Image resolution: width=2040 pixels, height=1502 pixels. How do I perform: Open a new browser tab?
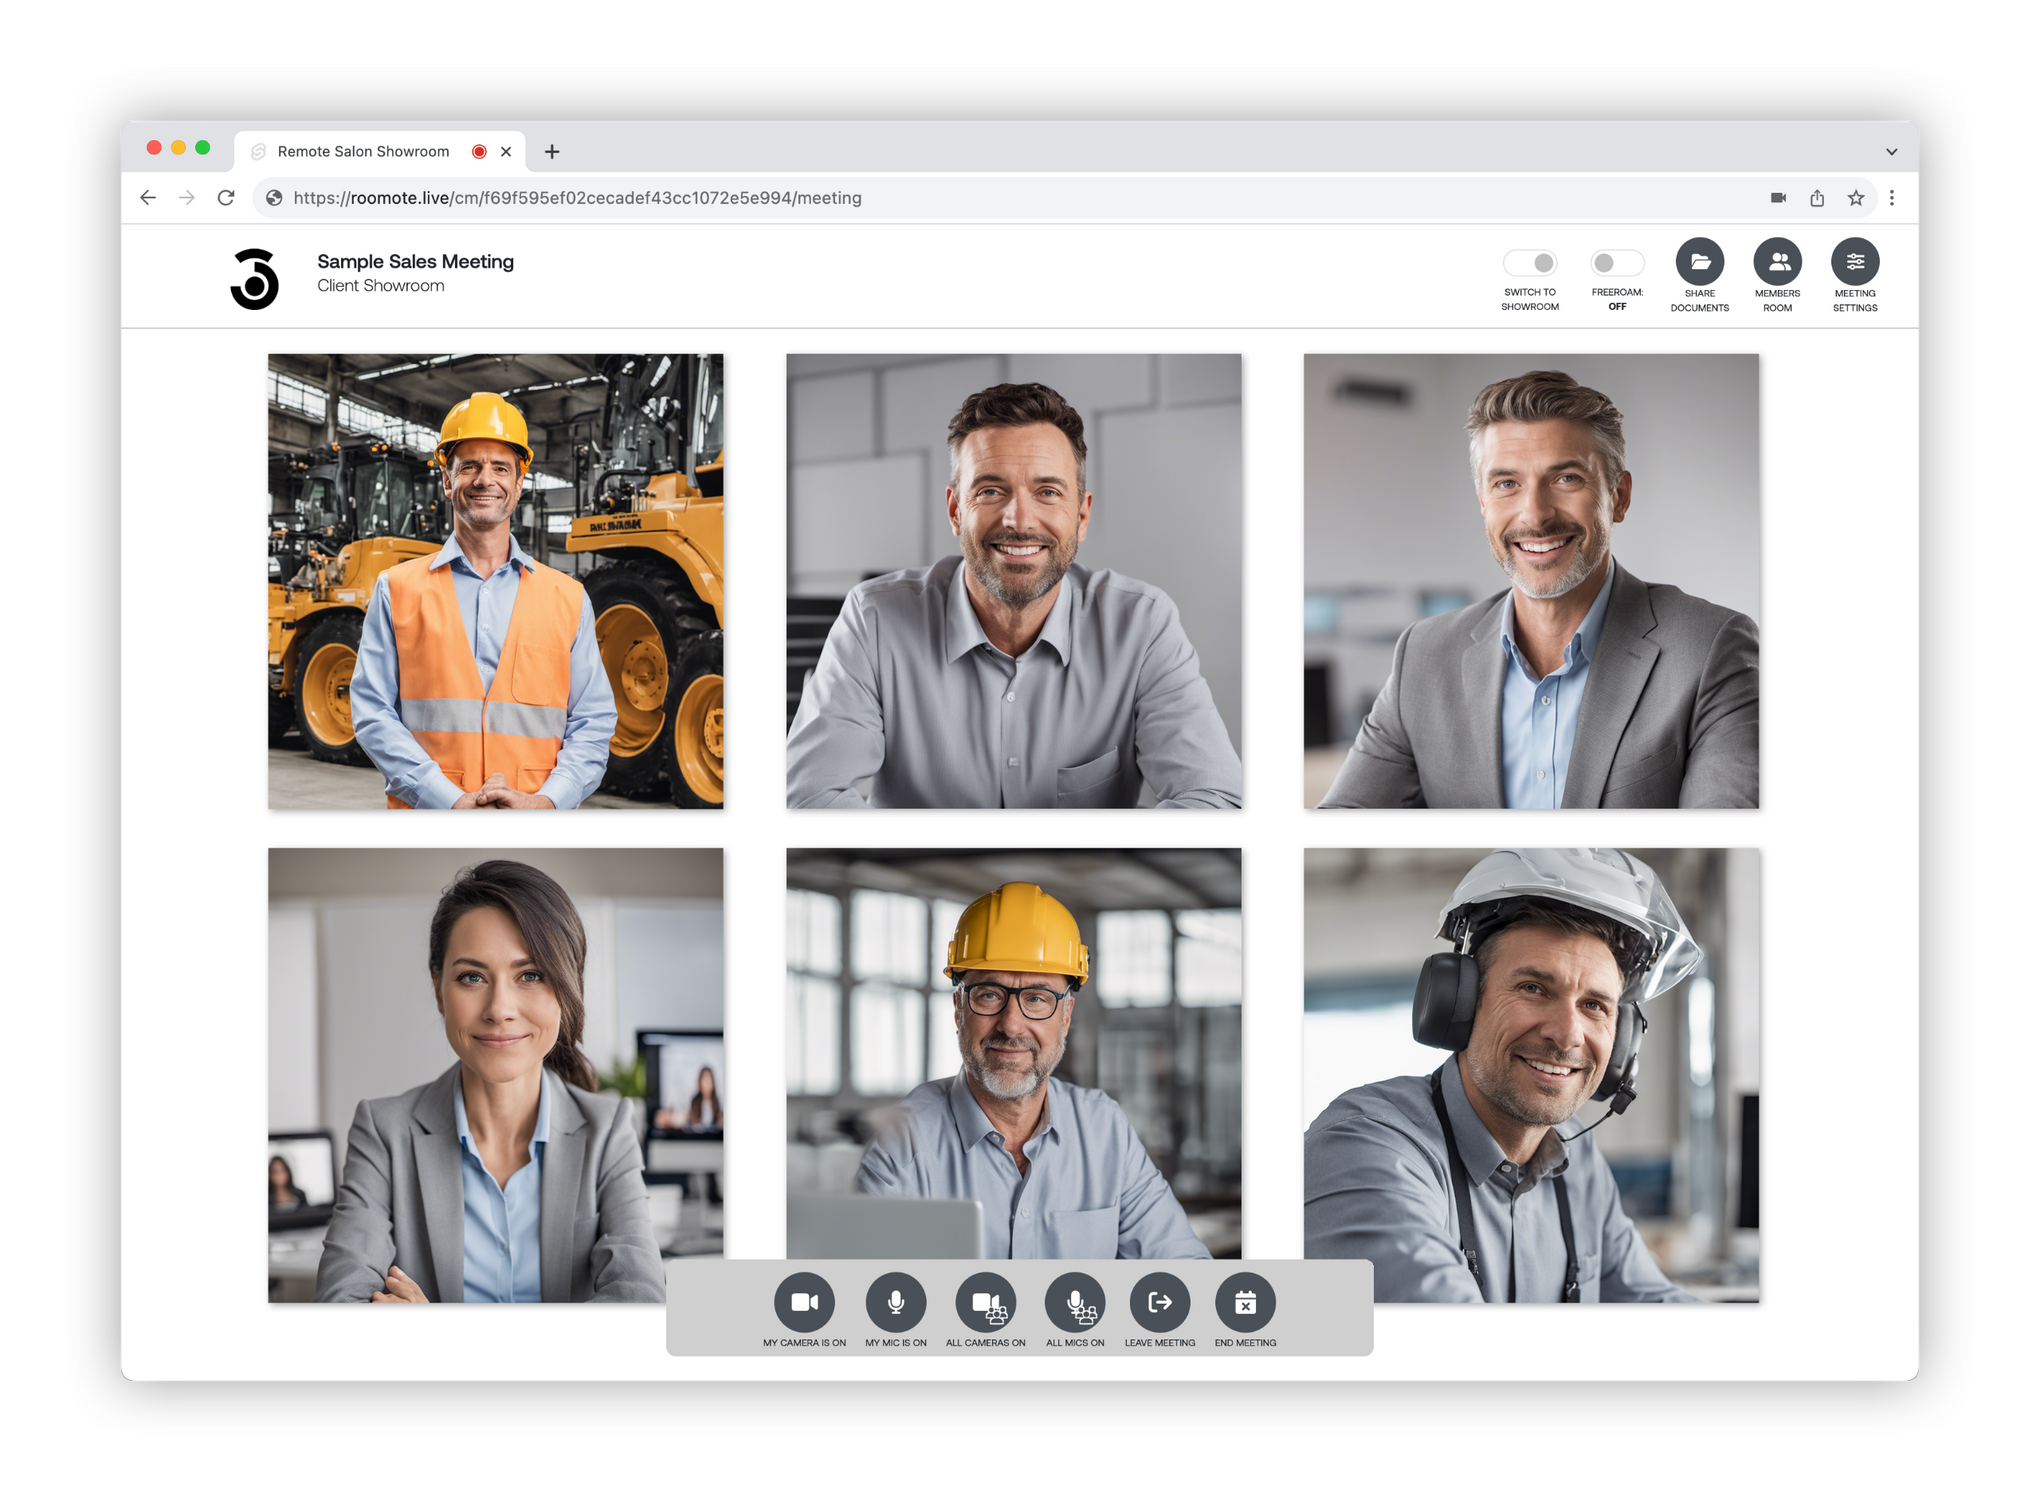551,150
